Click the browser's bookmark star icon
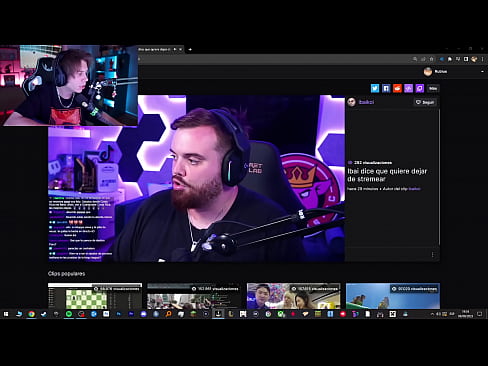Viewport: 488px width, 366px height. pos(431,59)
